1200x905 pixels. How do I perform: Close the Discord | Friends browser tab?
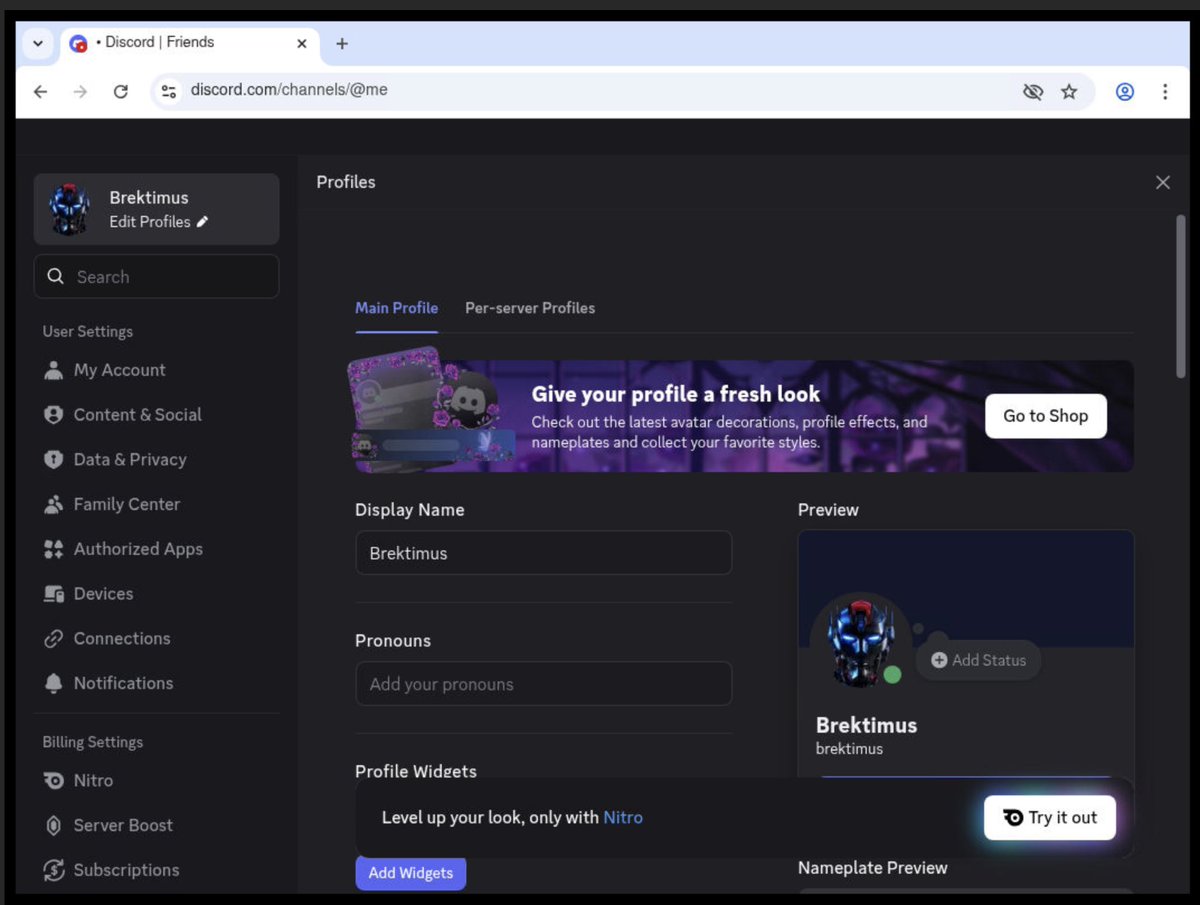302,44
